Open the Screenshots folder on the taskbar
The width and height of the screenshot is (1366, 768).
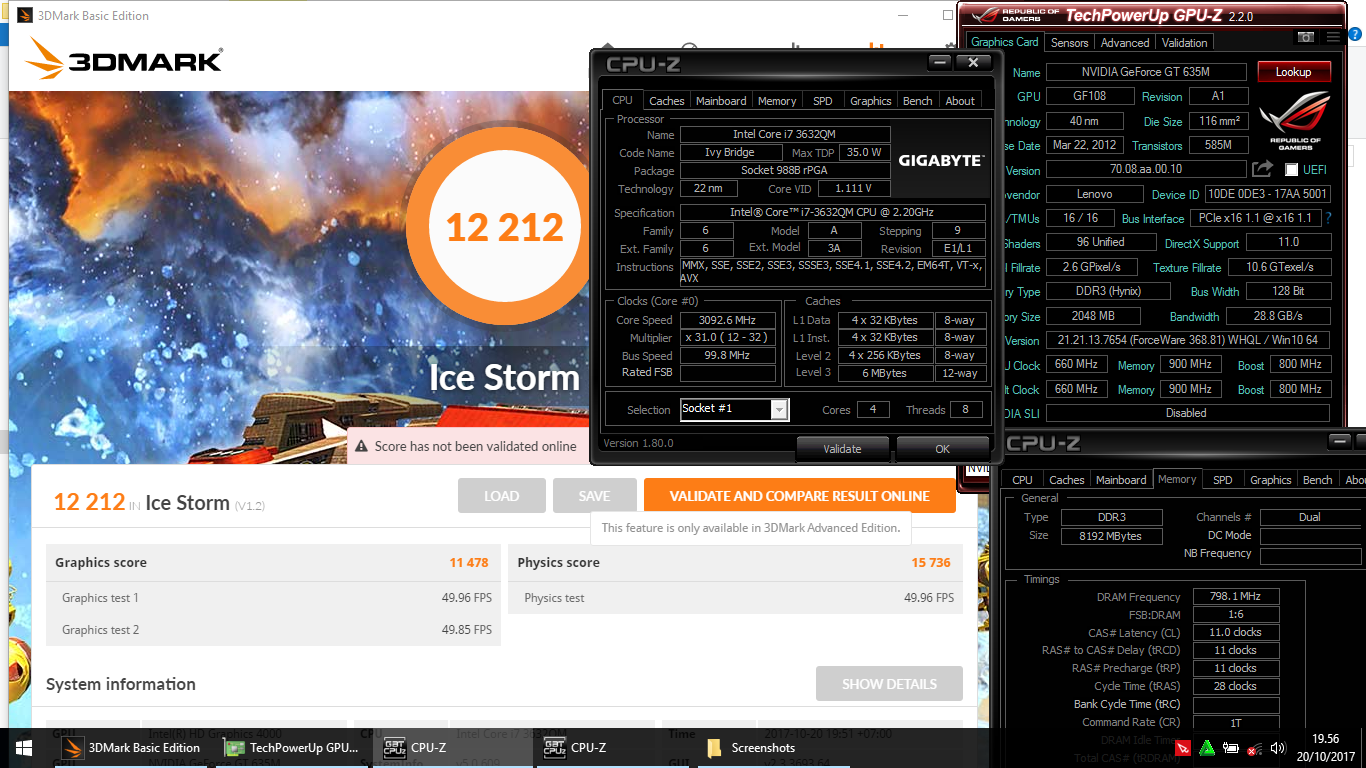tap(773, 747)
